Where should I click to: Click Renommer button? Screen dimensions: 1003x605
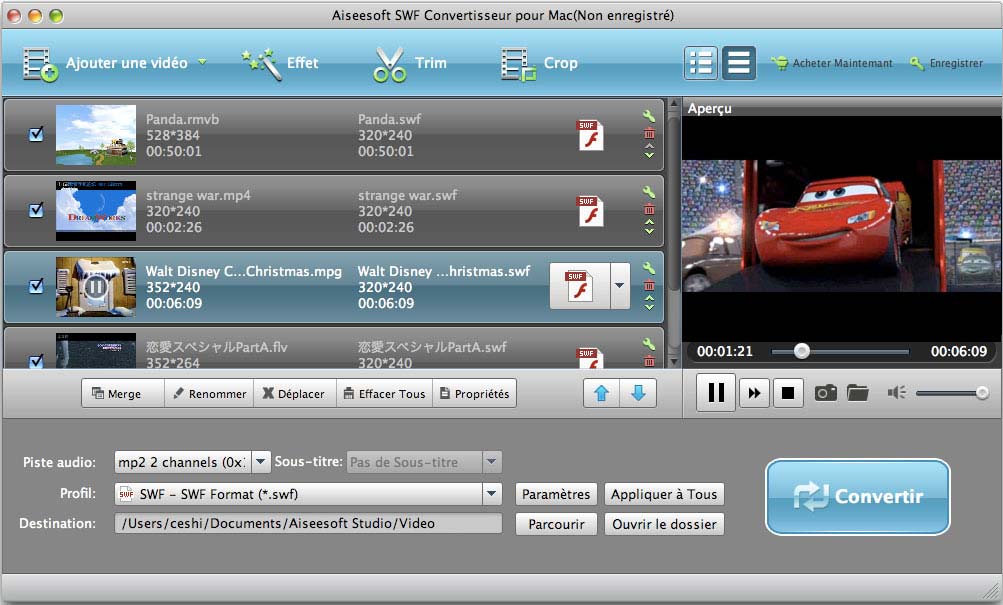pos(209,393)
